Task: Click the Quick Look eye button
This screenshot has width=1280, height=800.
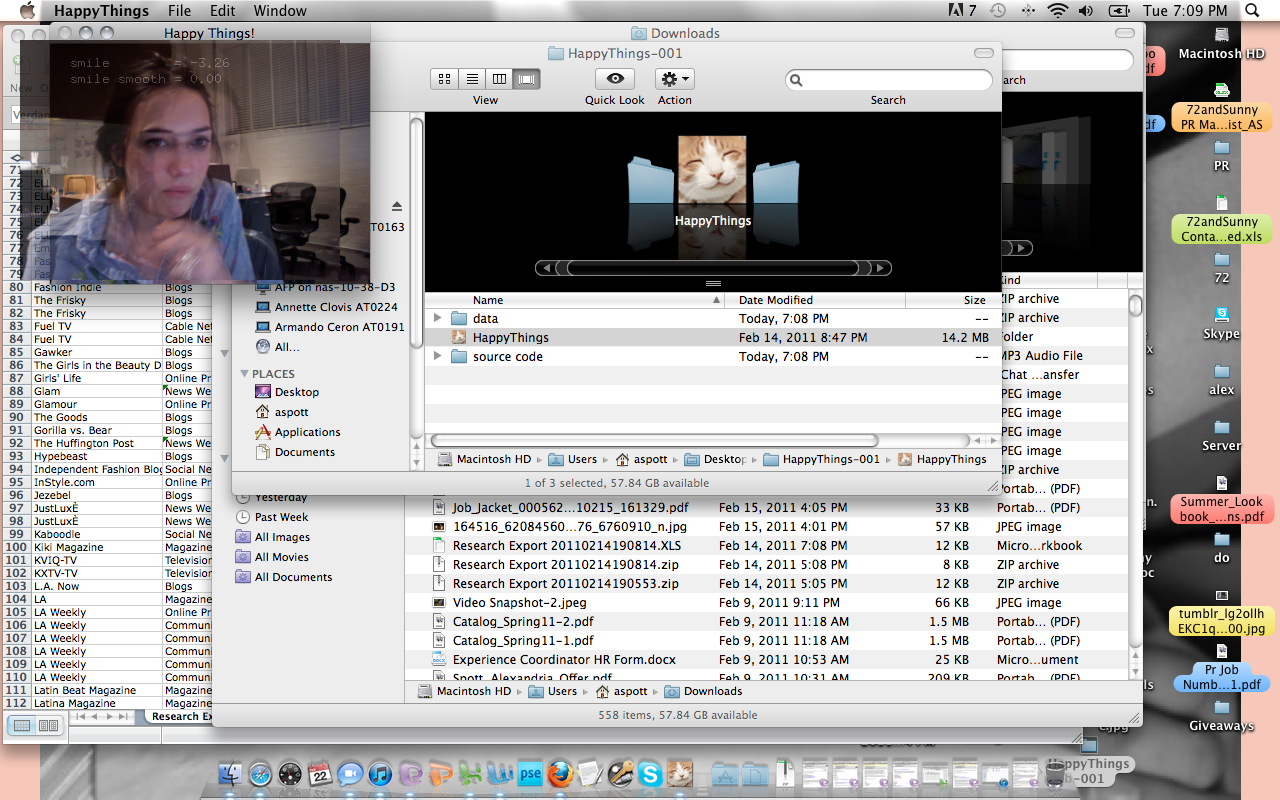Action: tap(614, 79)
